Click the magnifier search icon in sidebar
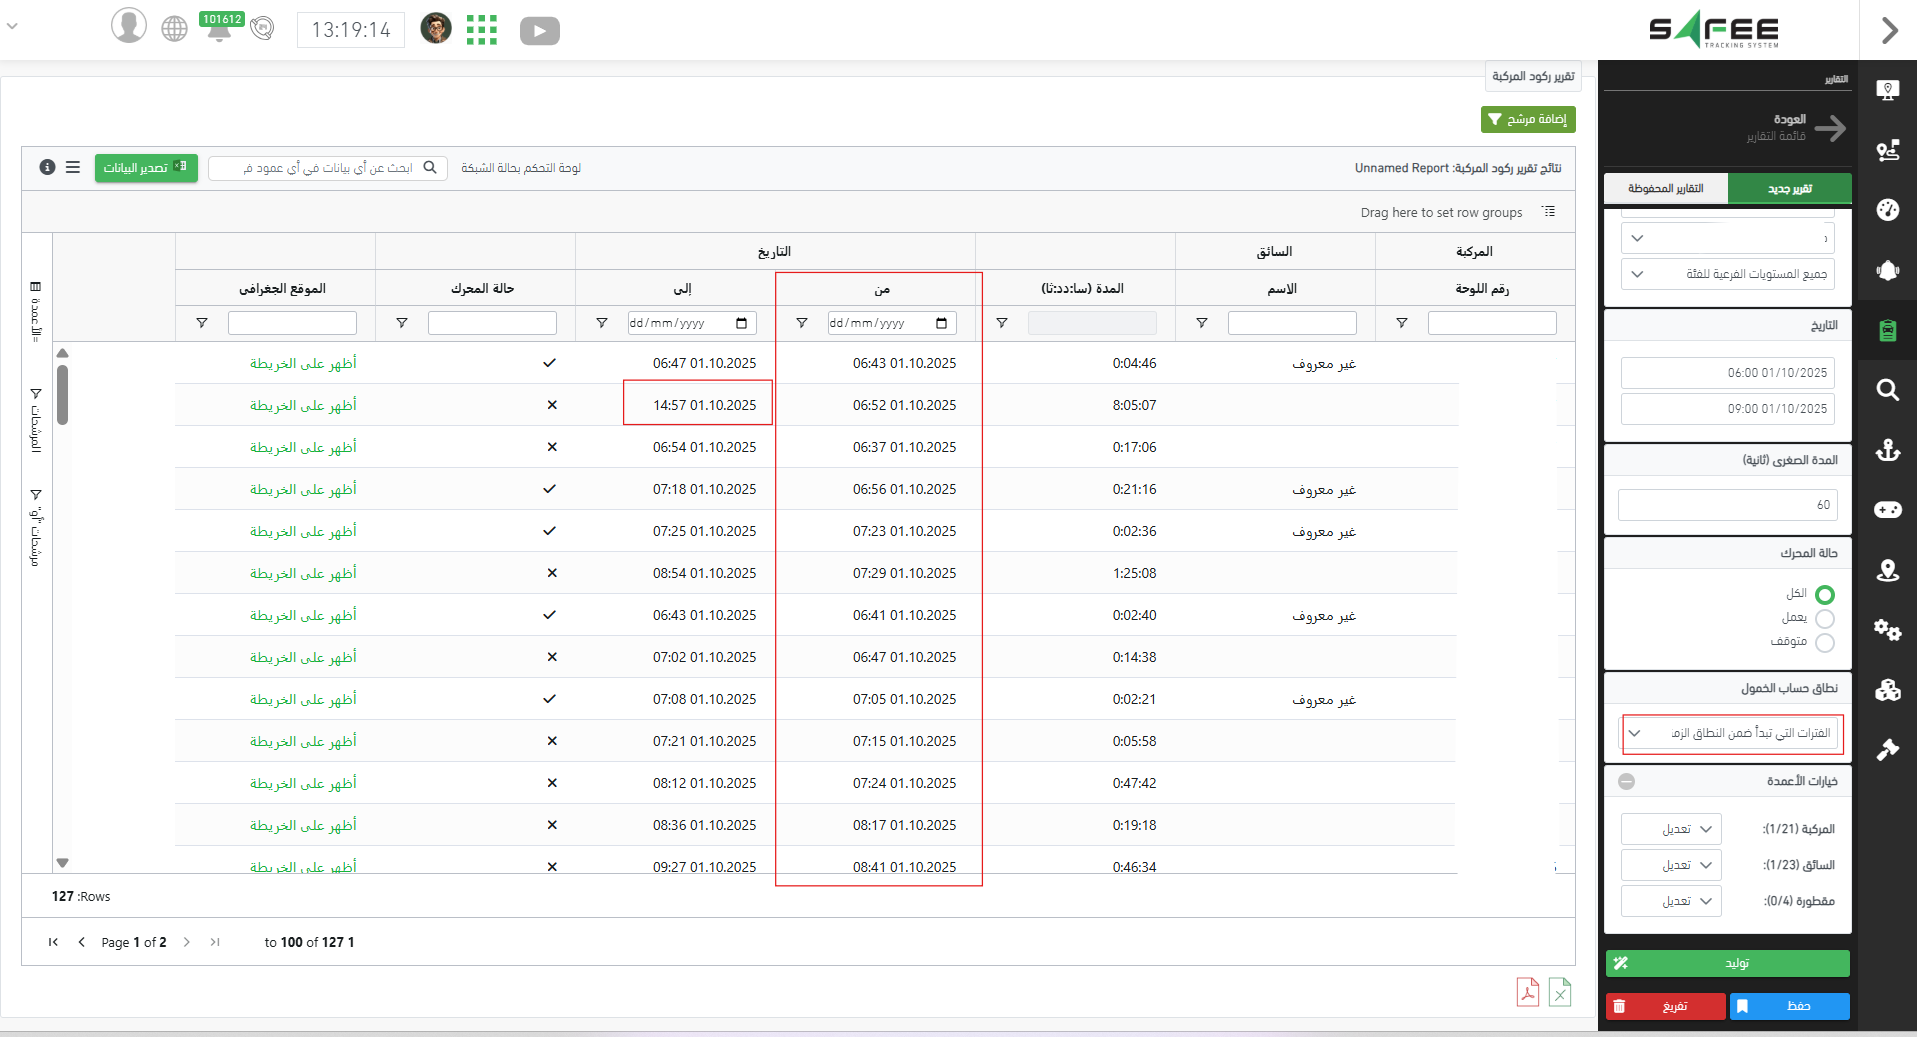1917x1037 pixels. 1887,390
